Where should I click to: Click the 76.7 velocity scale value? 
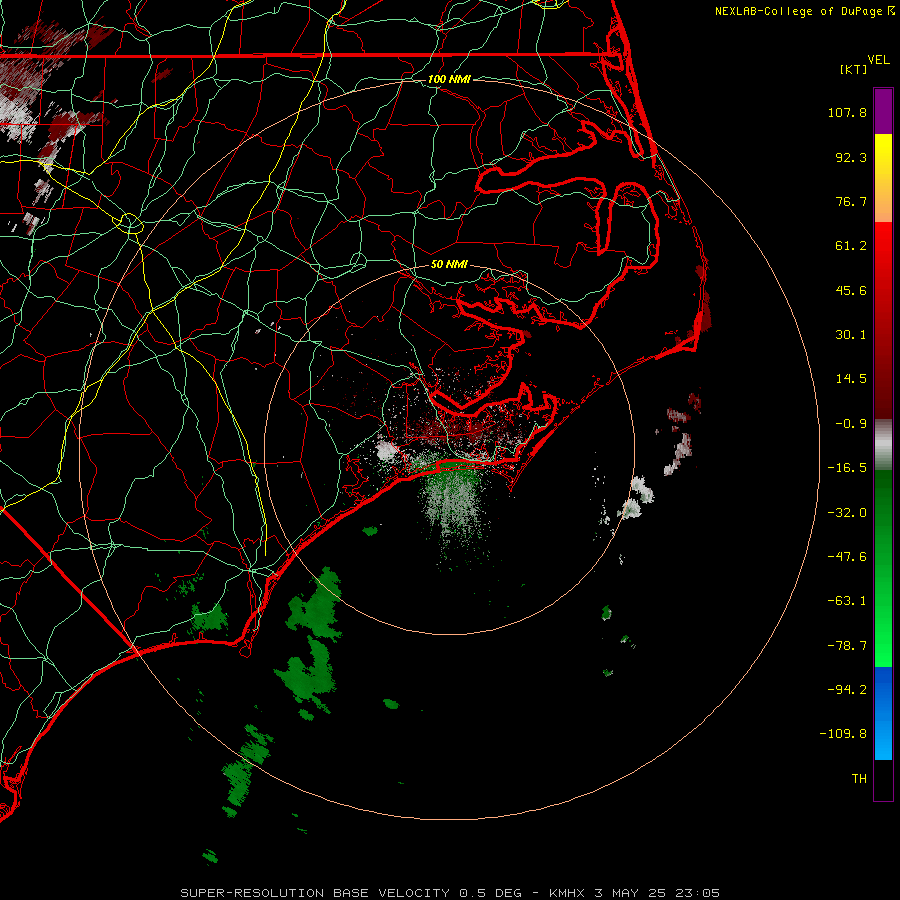coord(851,201)
